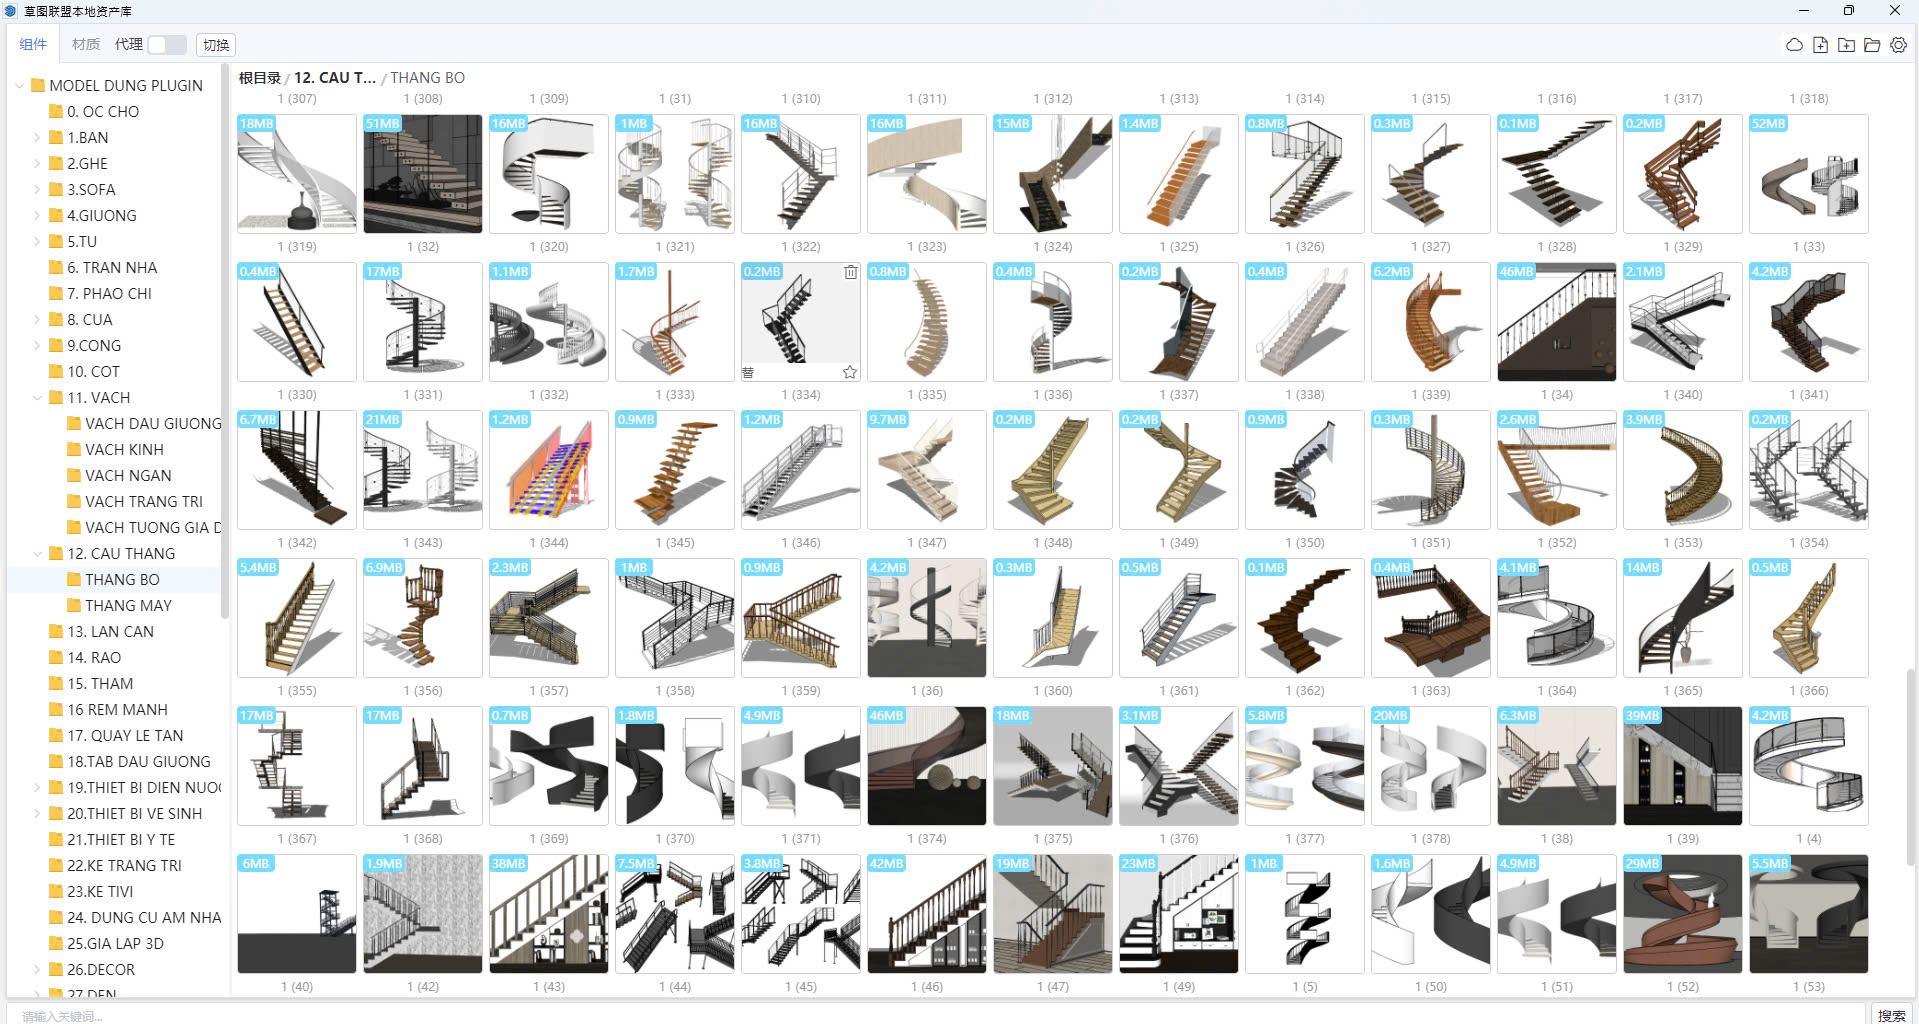Click the open folder icon in toolbar
The height and width of the screenshot is (1024, 1919).
1872,45
